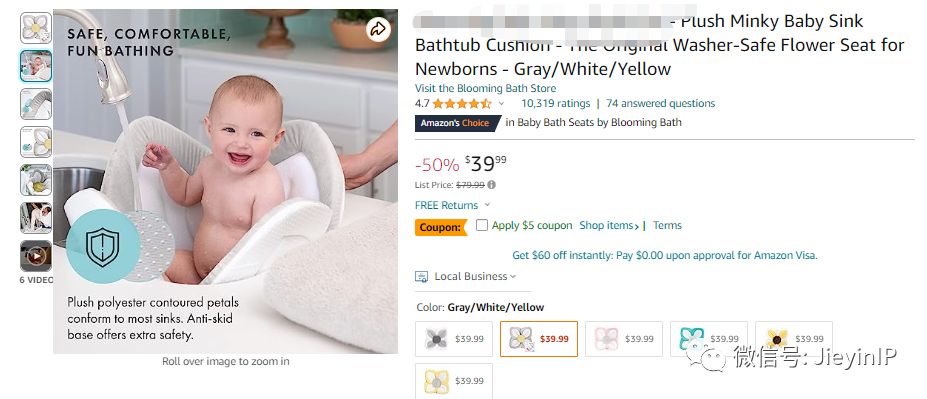Play the product video thumbnail
Image resolution: width=927 pixels, height=399 pixels.
[36, 255]
